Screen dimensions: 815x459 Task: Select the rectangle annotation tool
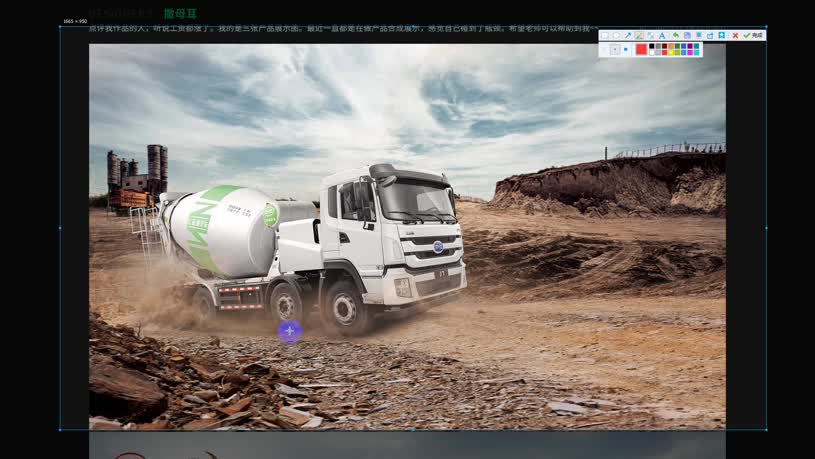coord(604,35)
